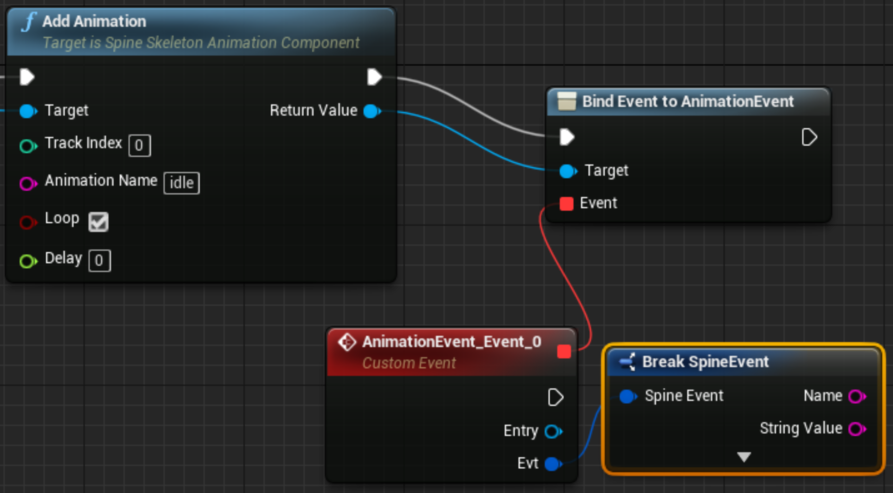This screenshot has width=893, height=493.
Task: Expand the Break SpineEvent node pins
Action: click(x=743, y=457)
